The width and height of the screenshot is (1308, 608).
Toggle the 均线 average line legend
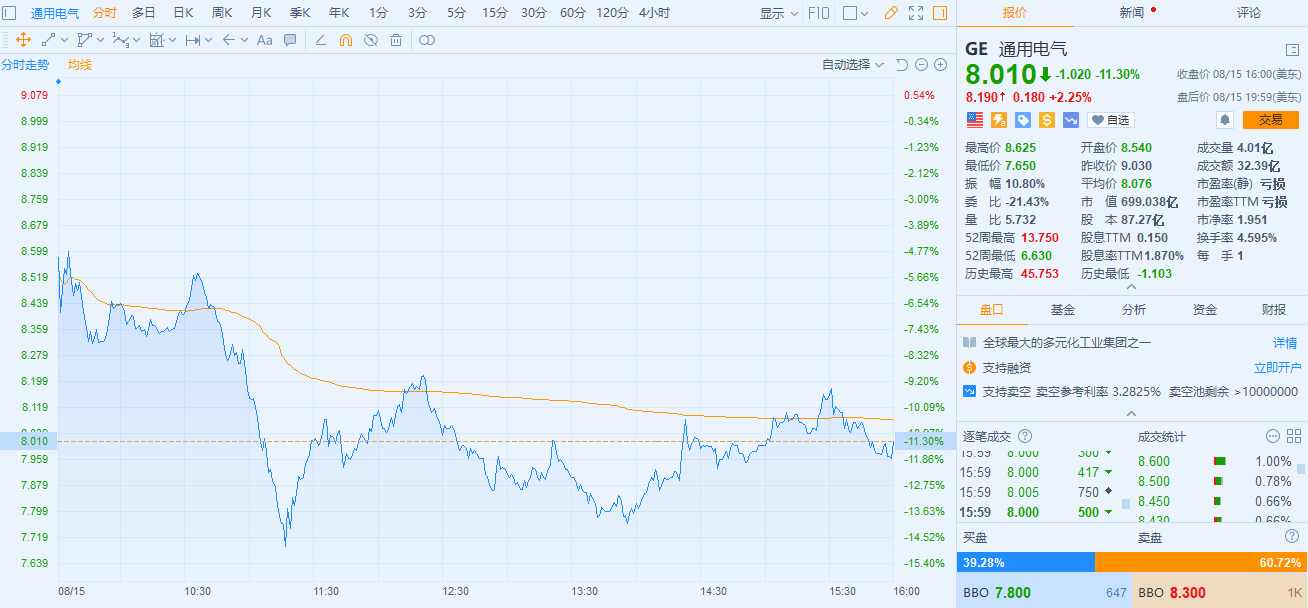80,65
